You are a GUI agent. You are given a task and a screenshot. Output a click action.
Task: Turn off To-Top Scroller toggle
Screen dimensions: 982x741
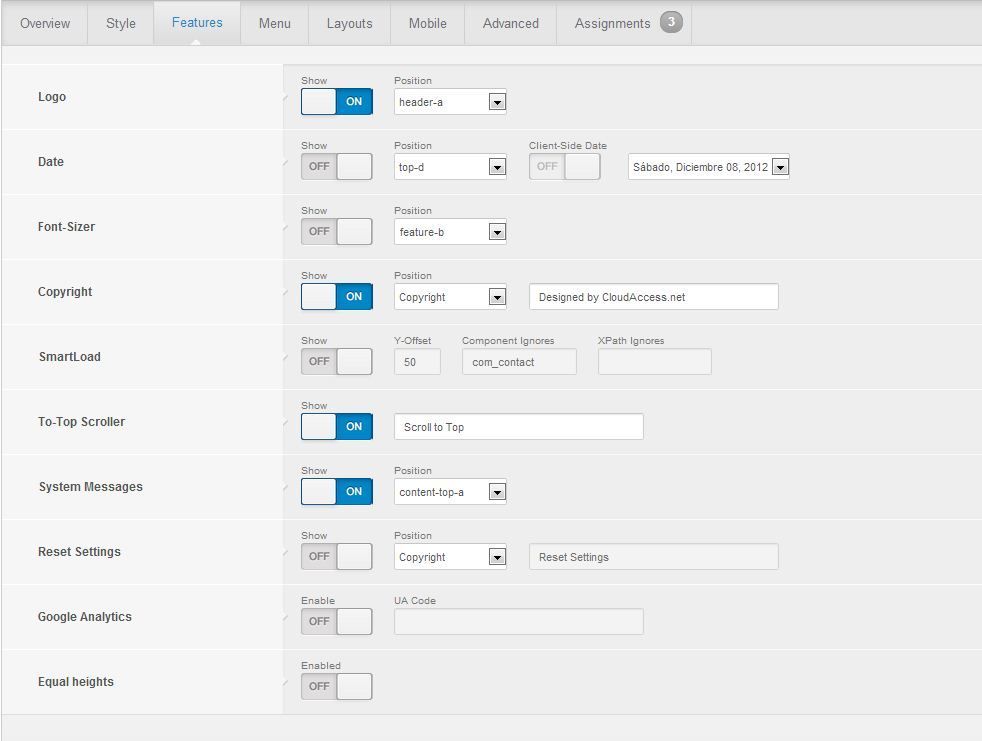337,427
